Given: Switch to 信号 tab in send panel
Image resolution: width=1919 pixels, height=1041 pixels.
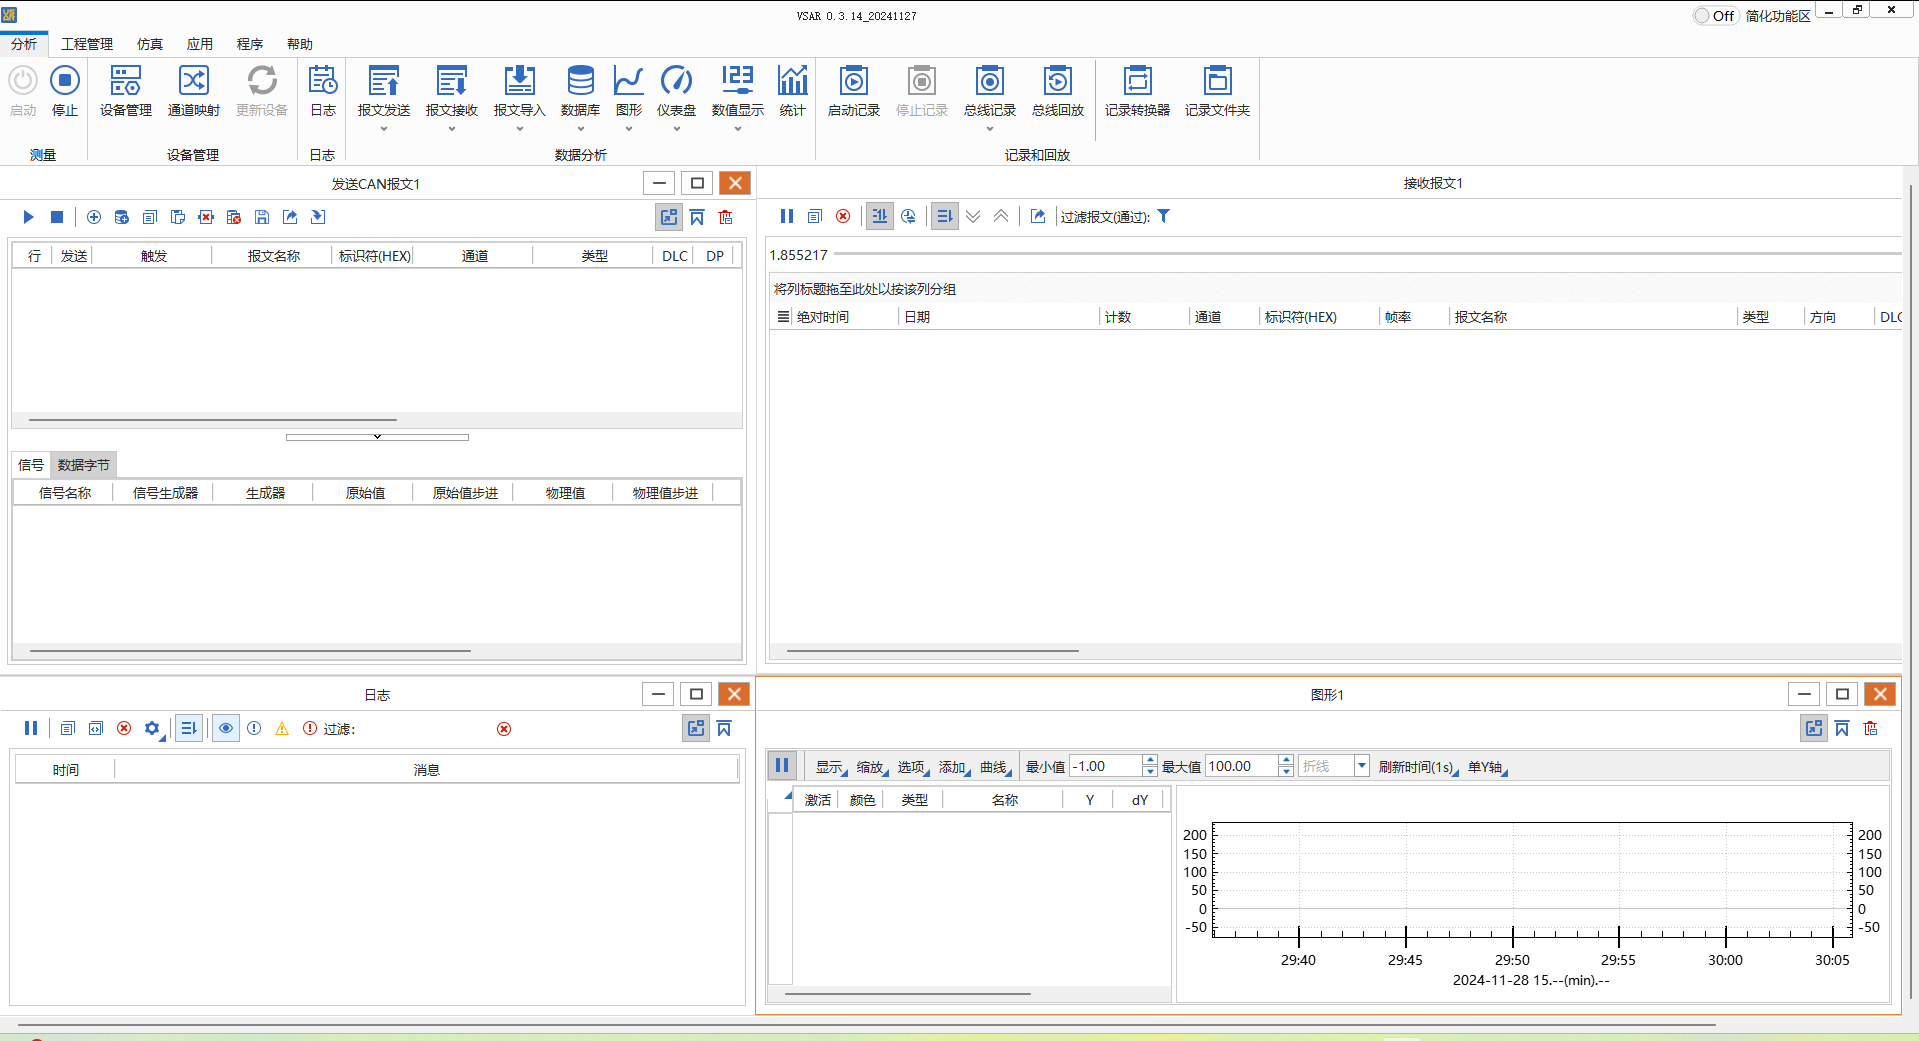Looking at the screenshot, I should [31, 465].
